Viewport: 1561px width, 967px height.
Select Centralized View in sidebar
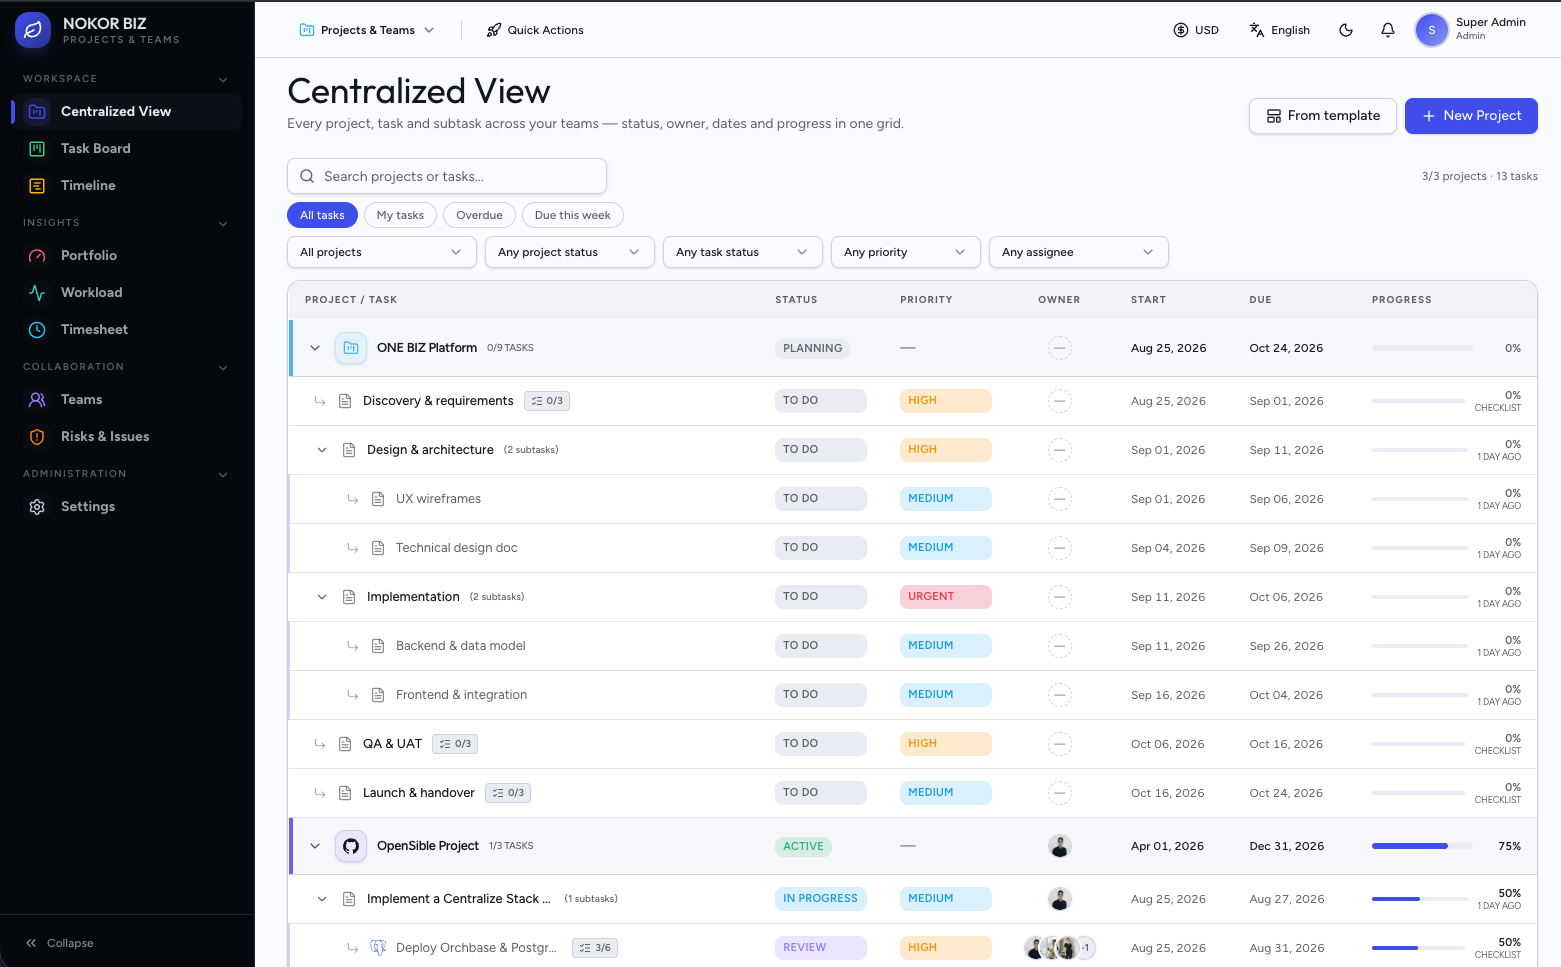pos(126,111)
